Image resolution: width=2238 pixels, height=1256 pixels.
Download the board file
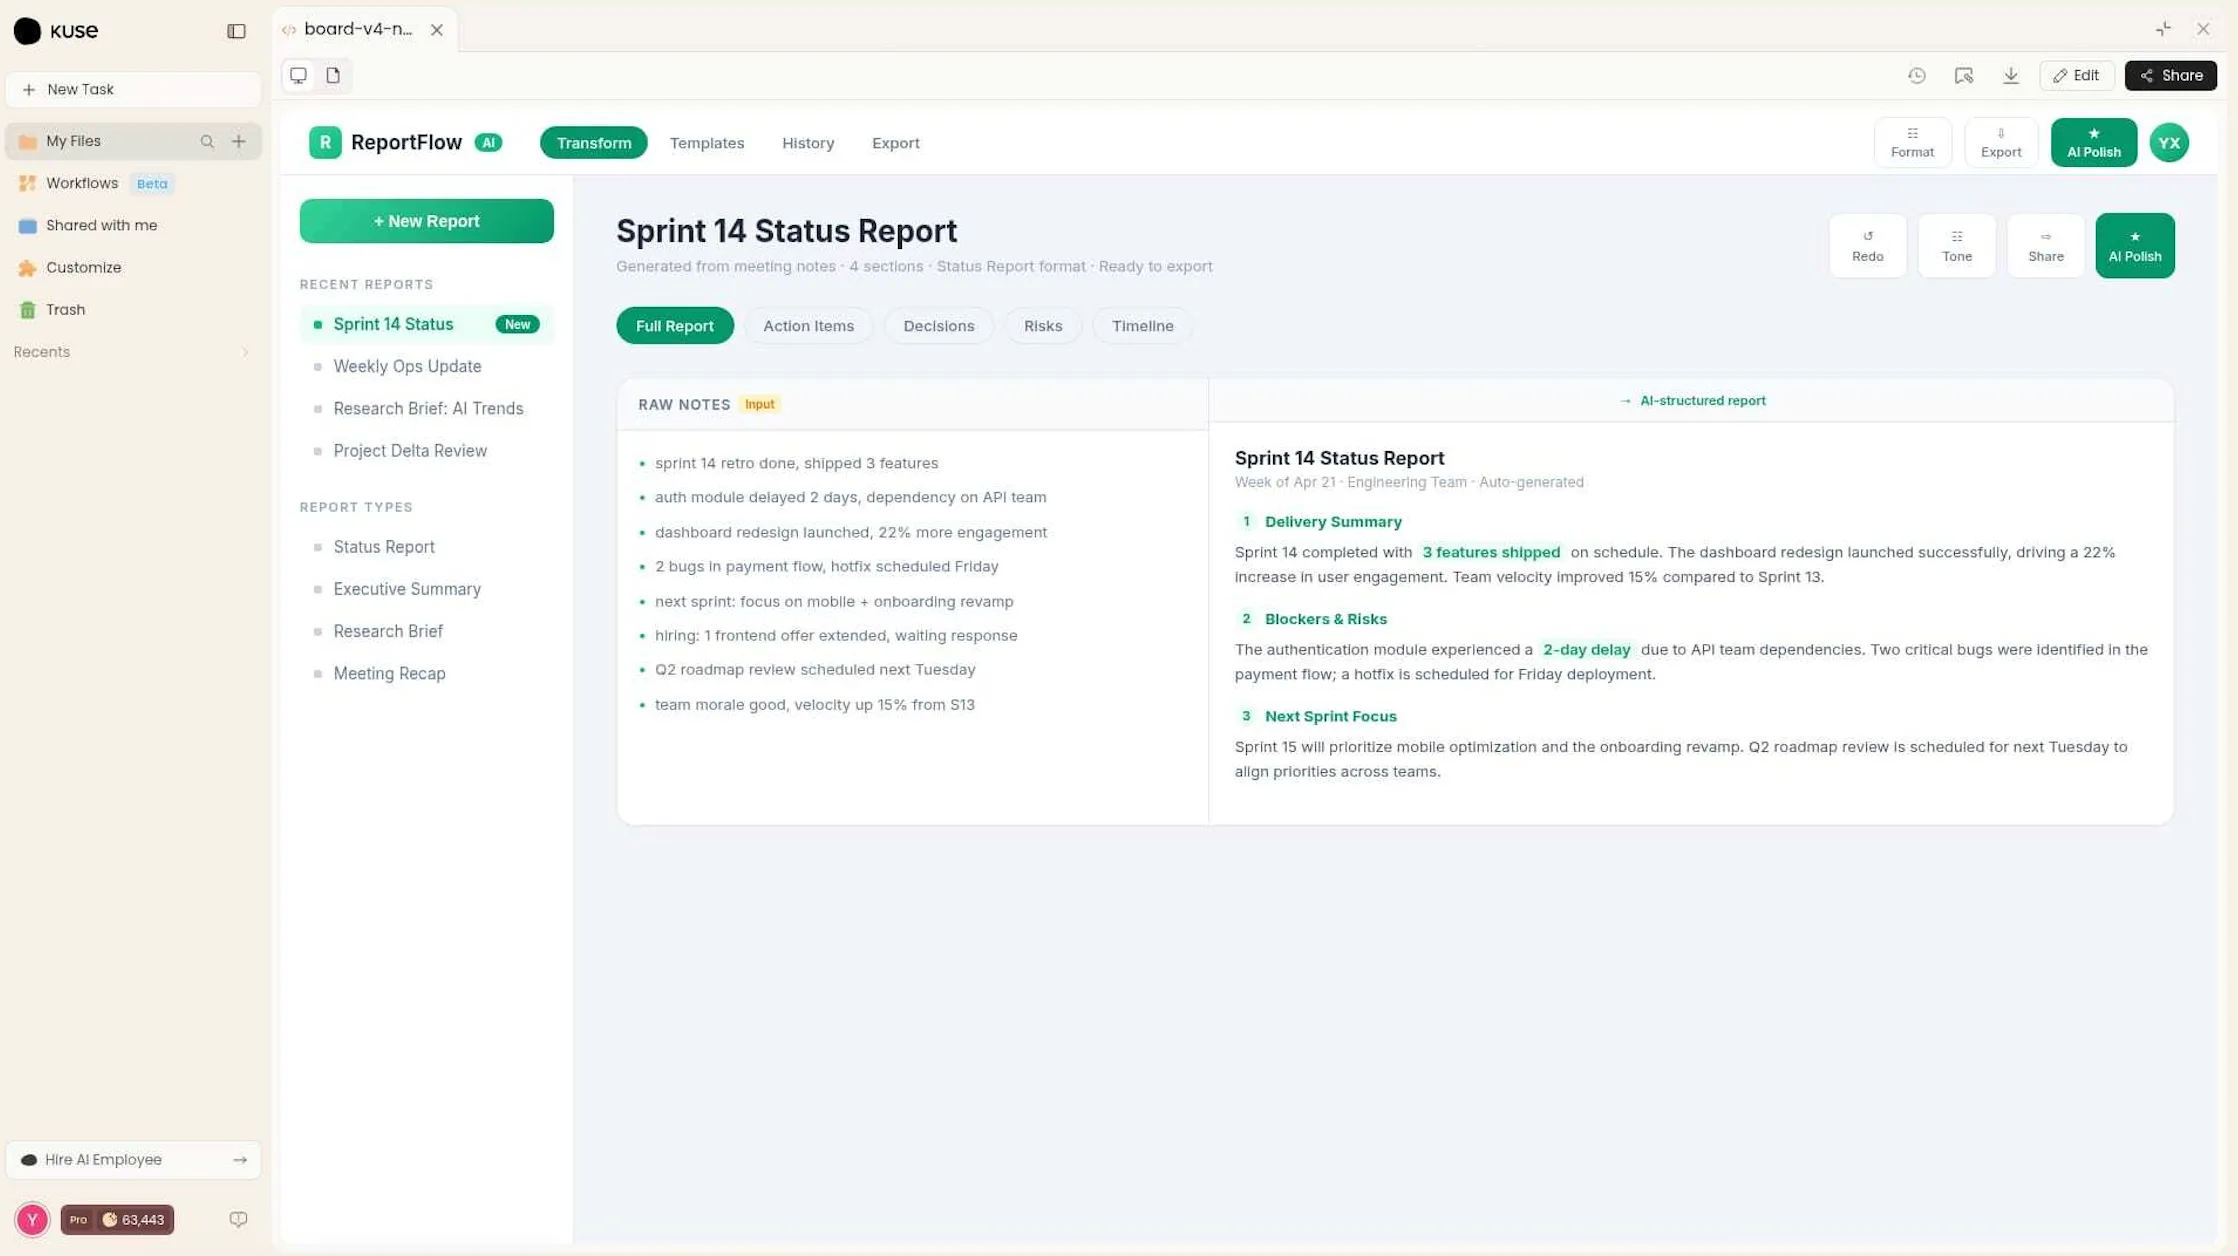[x=2011, y=76]
